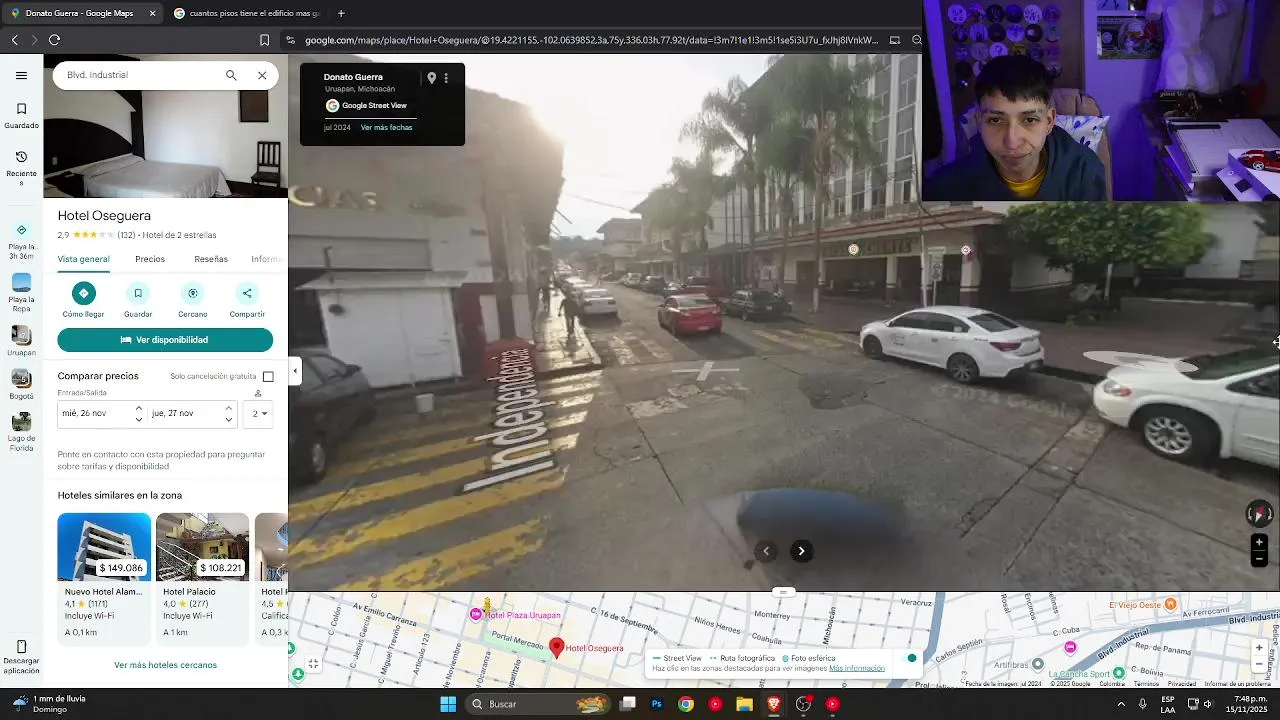Image resolution: width=1280 pixels, height=720 pixels.
Task: Switch to the partly hidden Informa tab
Action: pos(266,259)
